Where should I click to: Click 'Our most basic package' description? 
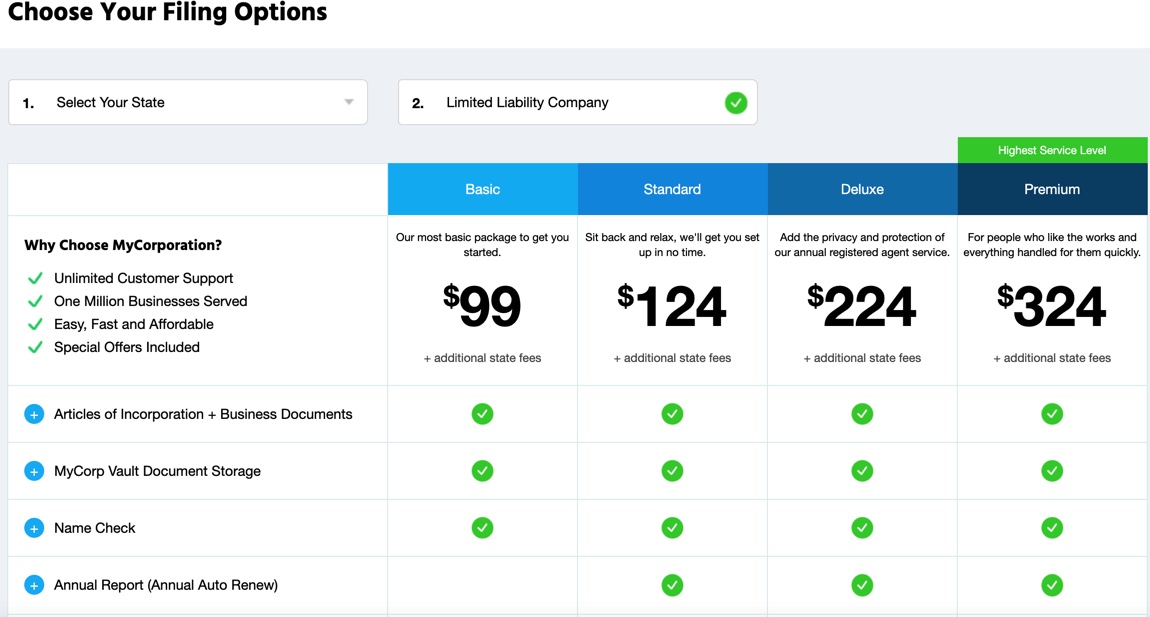coord(483,244)
